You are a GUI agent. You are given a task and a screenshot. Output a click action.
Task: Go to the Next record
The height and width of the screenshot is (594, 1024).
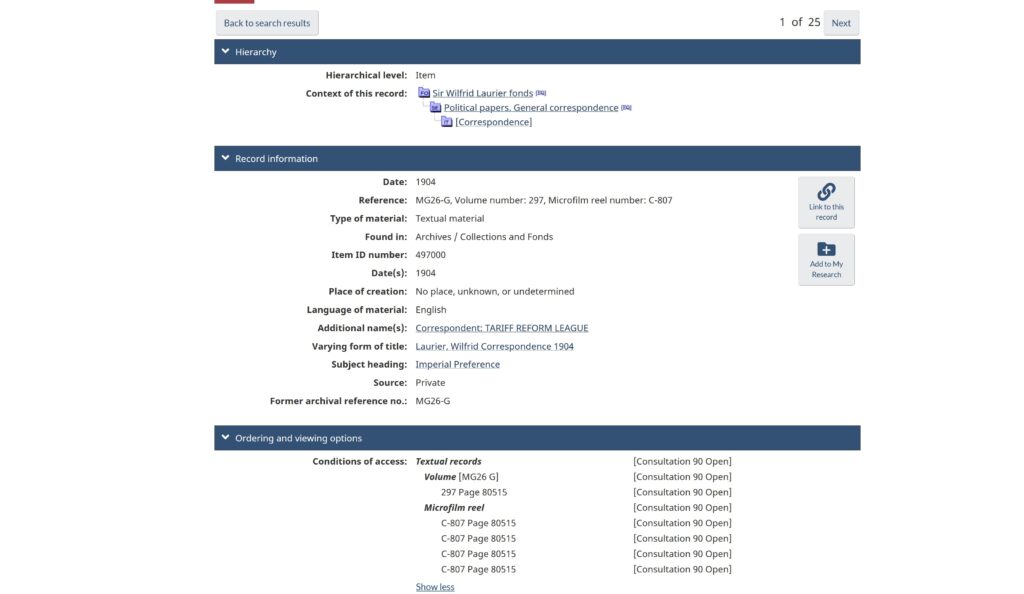(x=841, y=23)
